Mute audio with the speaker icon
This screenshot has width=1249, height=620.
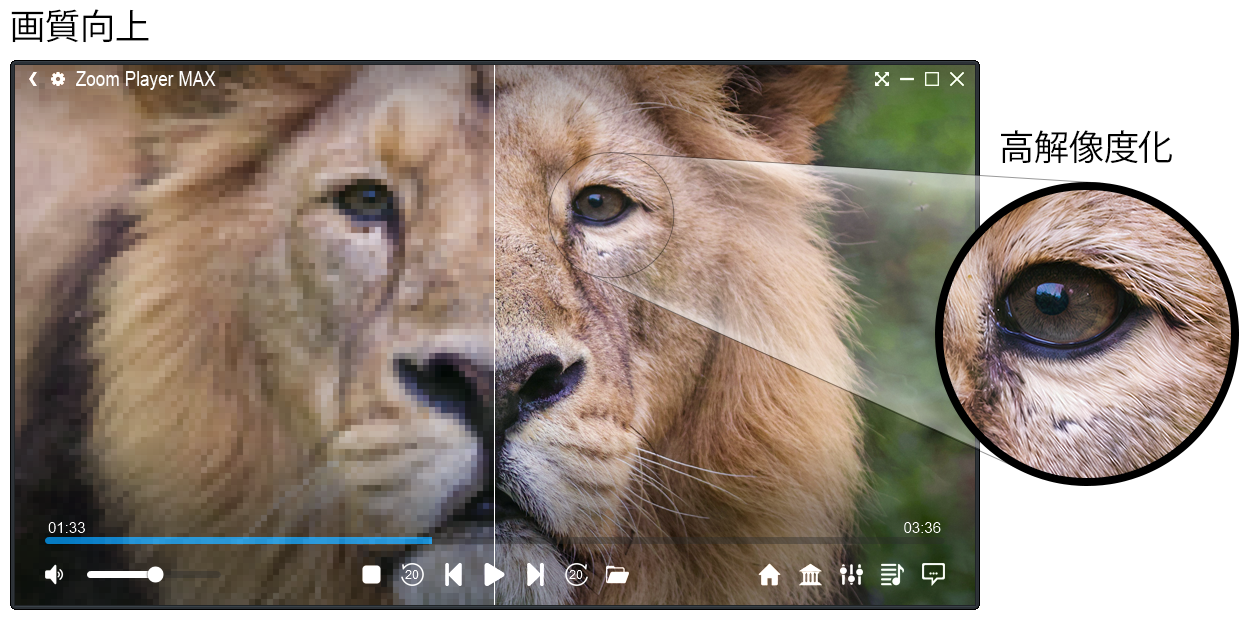54,575
